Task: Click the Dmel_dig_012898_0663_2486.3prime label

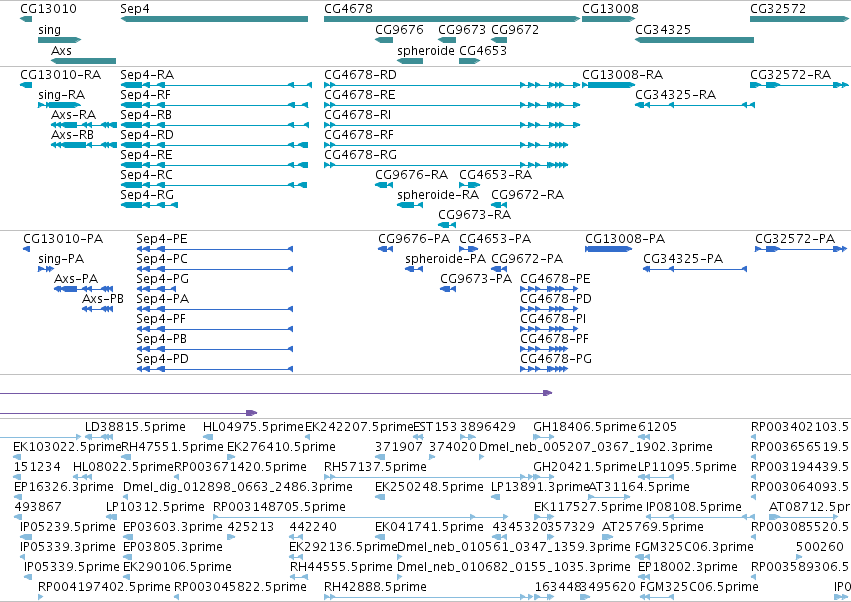Action: point(238,487)
